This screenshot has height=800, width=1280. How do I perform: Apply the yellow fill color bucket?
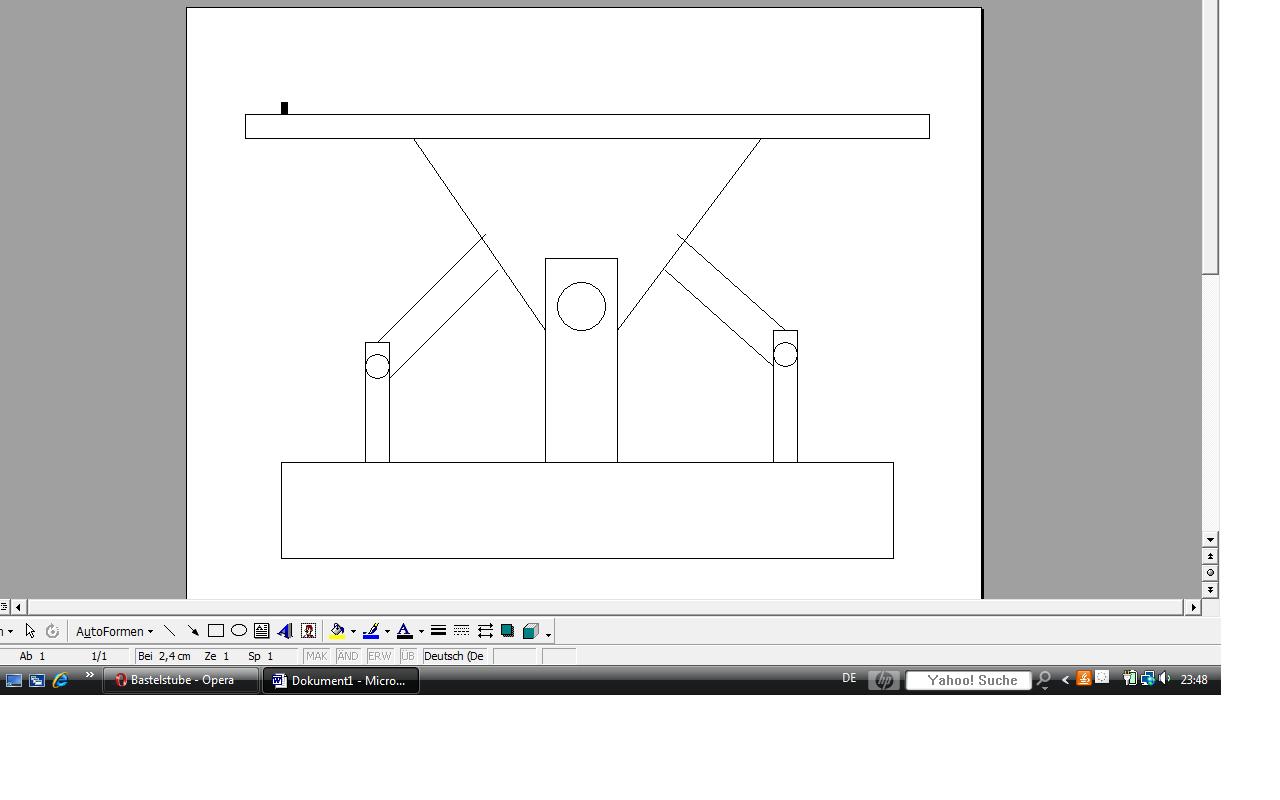tap(337, 631)
